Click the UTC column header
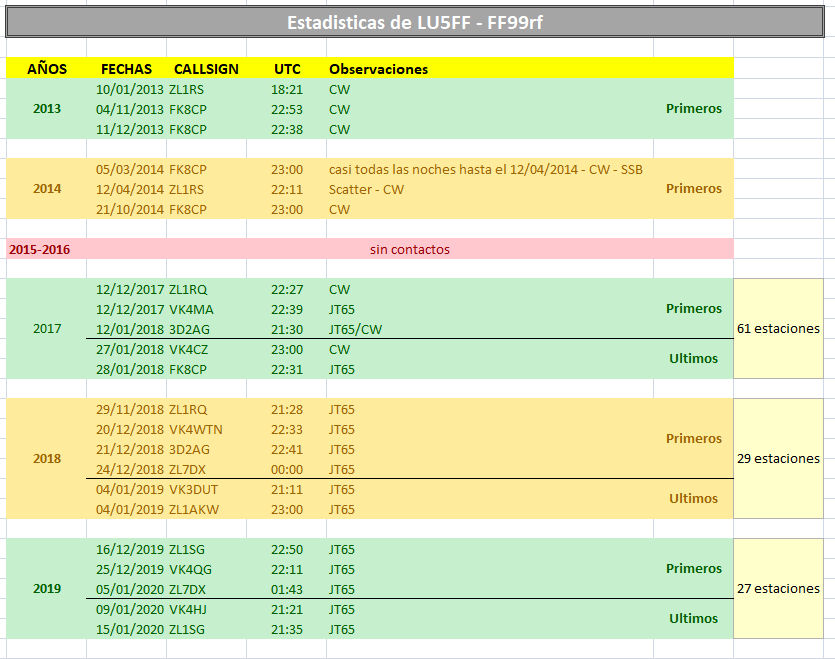835x659 pixels. click(287, 69)
